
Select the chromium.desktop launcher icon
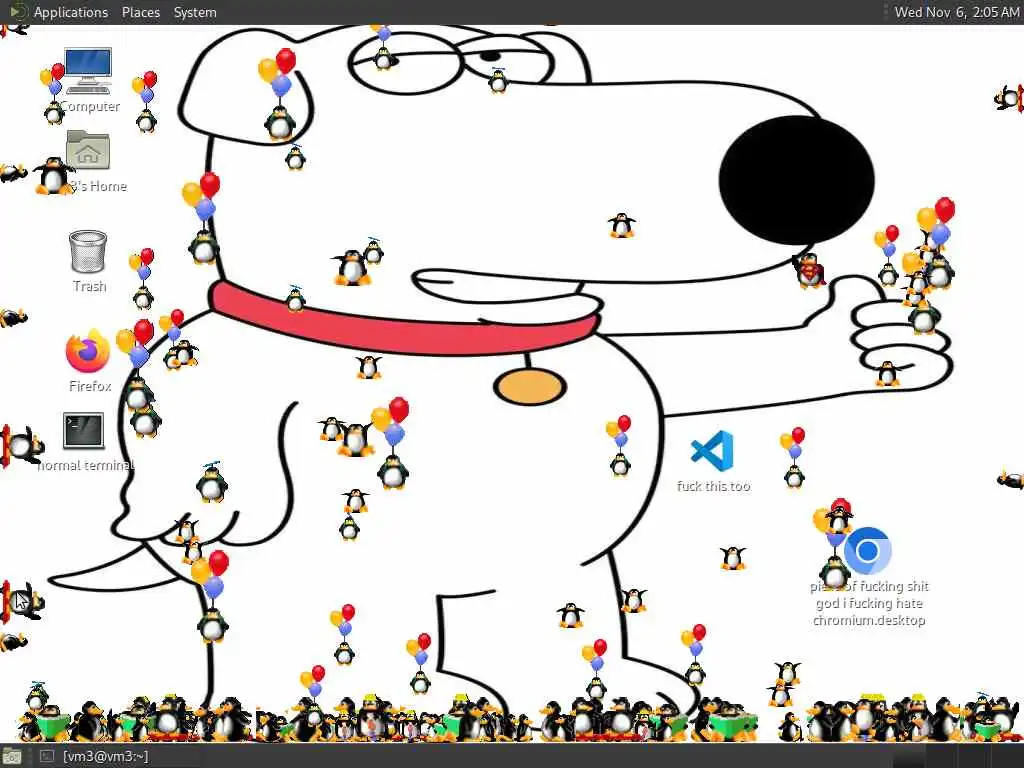coord(867,551)
